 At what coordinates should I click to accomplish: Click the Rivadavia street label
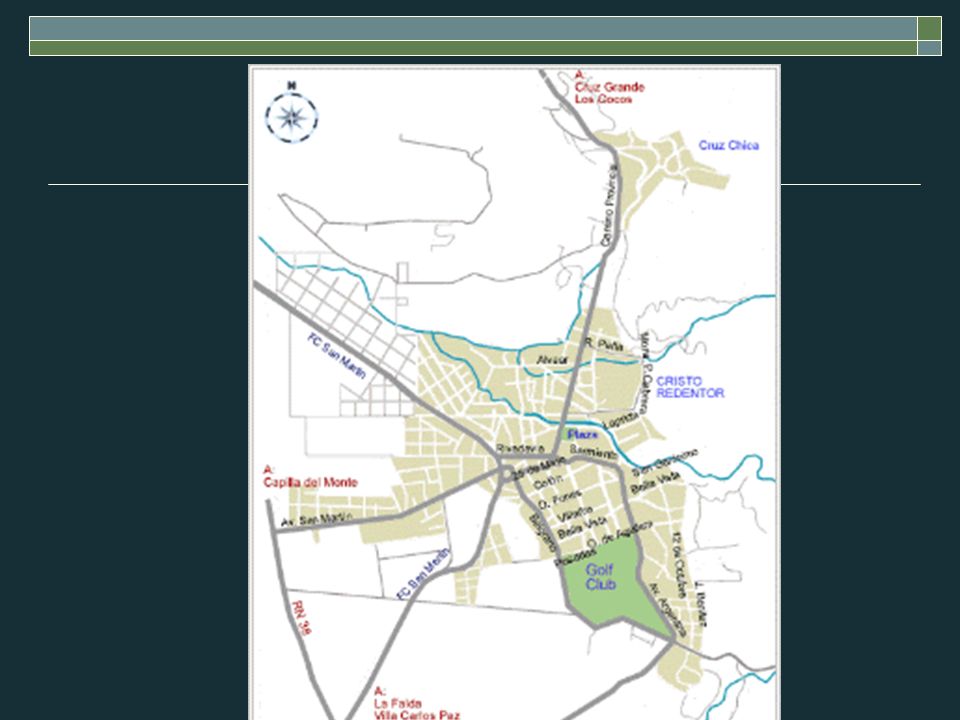[520, 449]
